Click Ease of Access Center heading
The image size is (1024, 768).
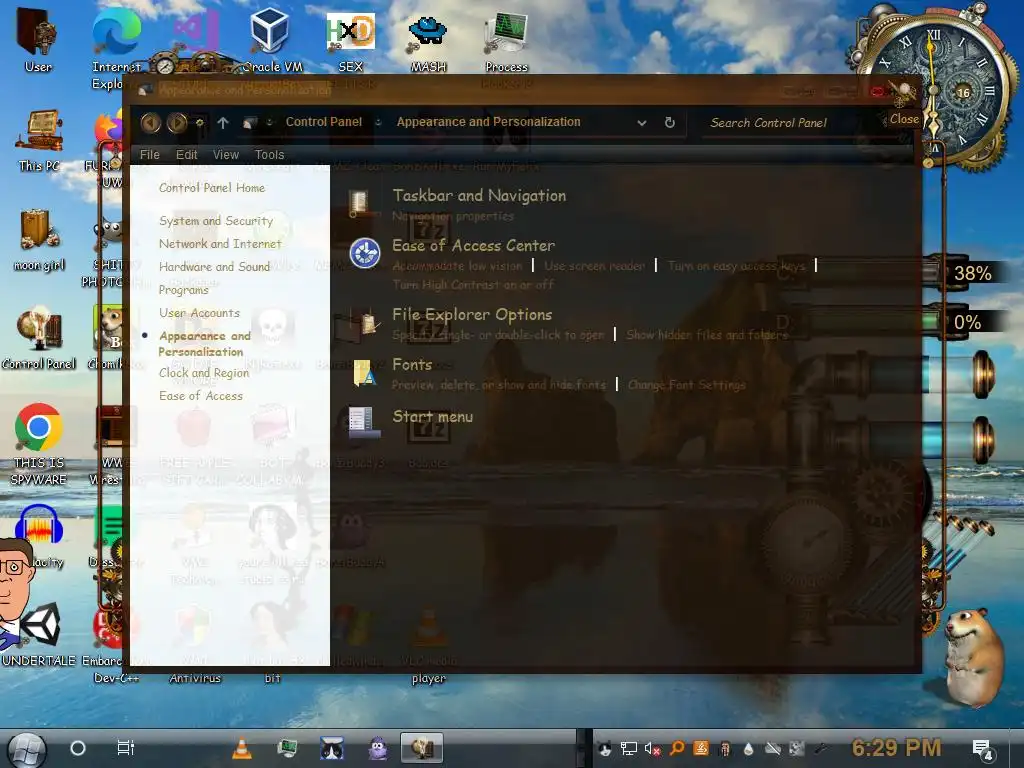pos(473,246)
